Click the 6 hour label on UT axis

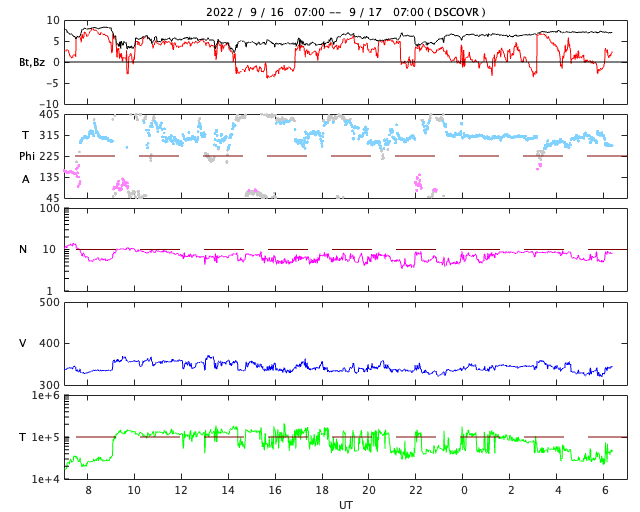tap(605, 490)
